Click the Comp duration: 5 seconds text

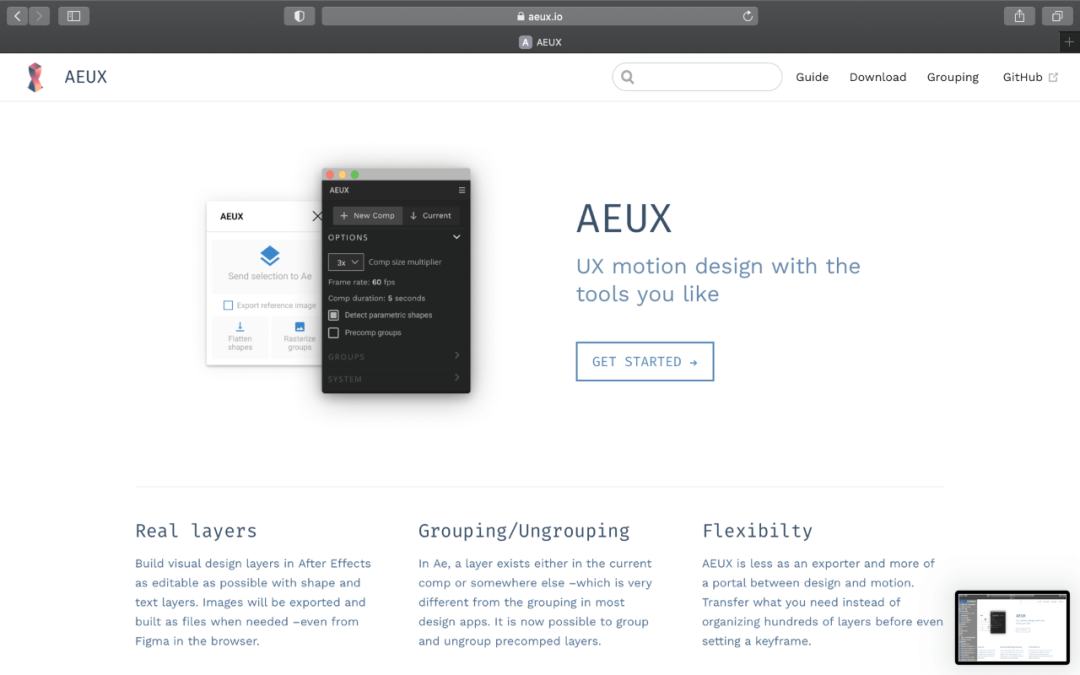coord(377,299)
